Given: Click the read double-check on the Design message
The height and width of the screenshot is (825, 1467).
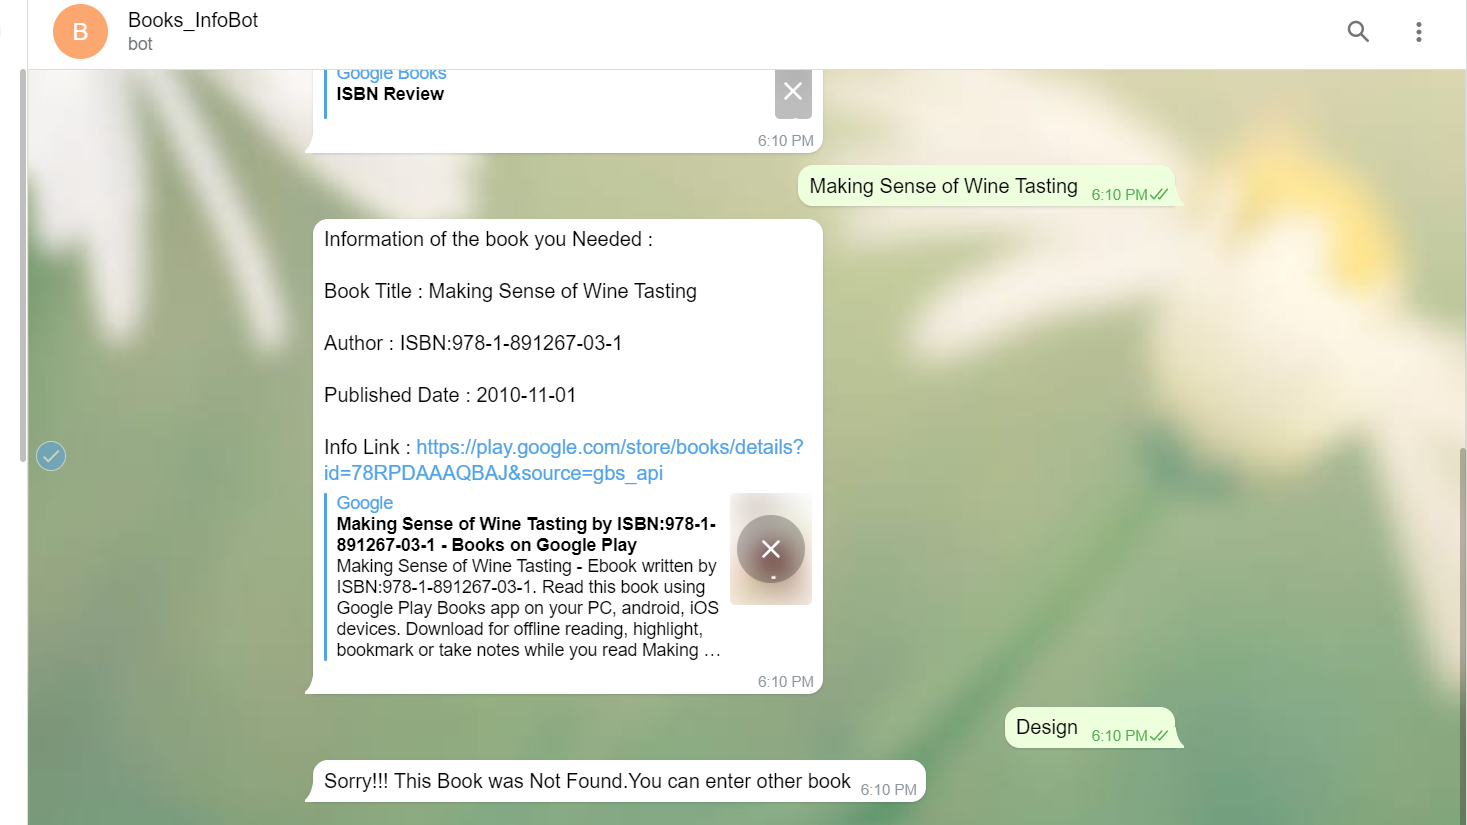Looking at the screenshot, I should click(1159, 735).
